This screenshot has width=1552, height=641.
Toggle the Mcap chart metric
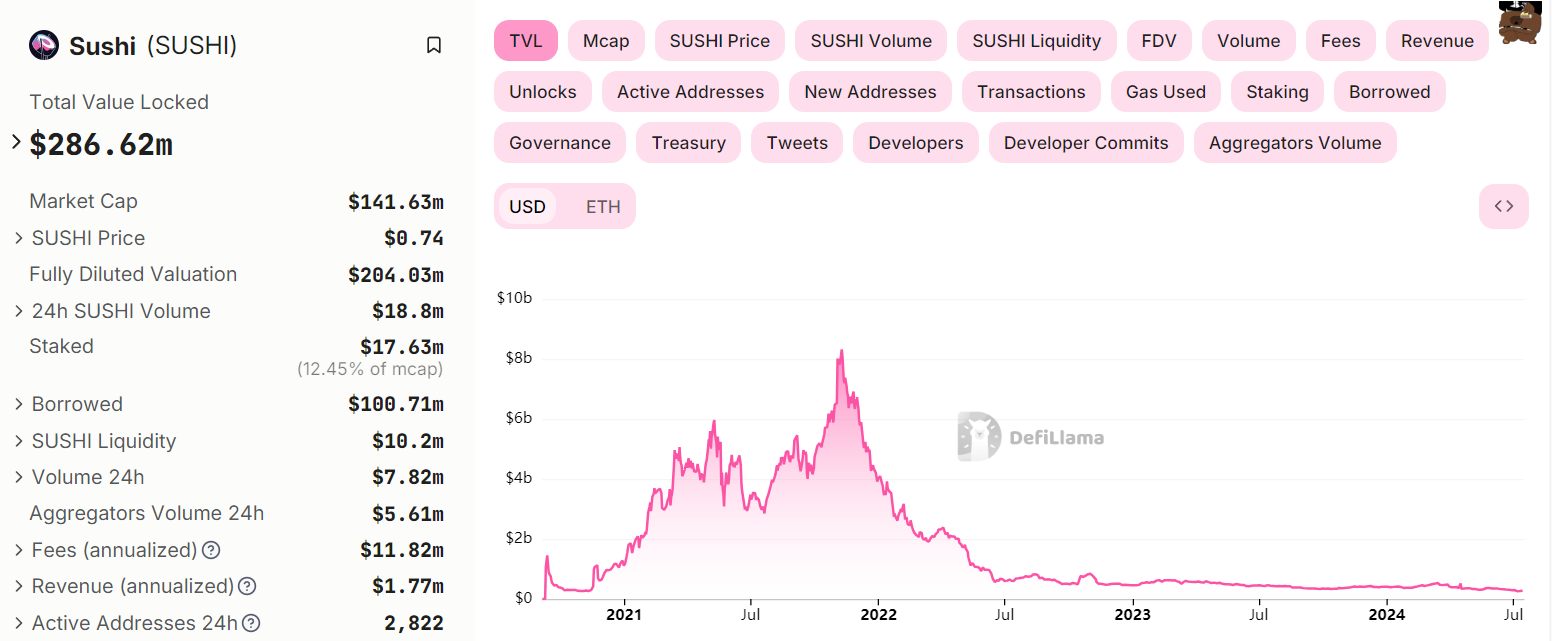click(x=606, y=41)
